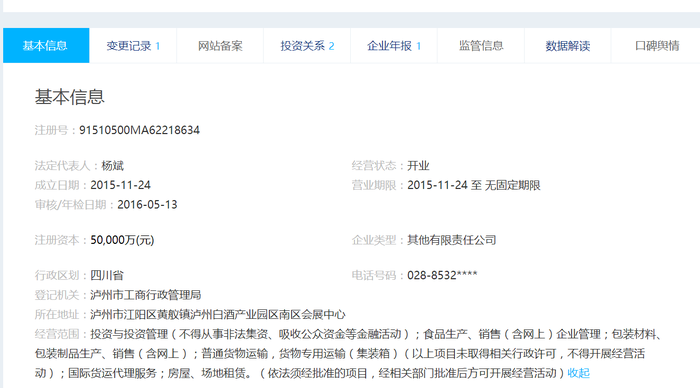View the 企业年报 tab

(394, 46)
